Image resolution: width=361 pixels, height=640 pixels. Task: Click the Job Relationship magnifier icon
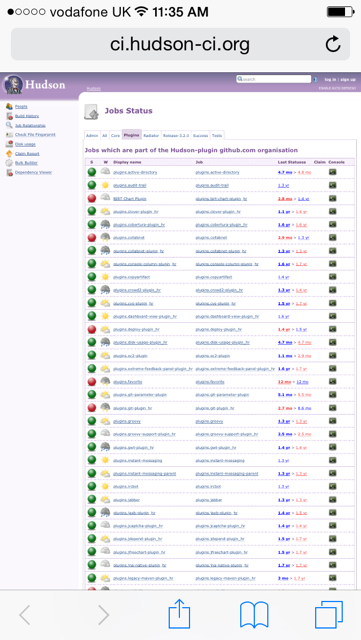pos(9,125)
